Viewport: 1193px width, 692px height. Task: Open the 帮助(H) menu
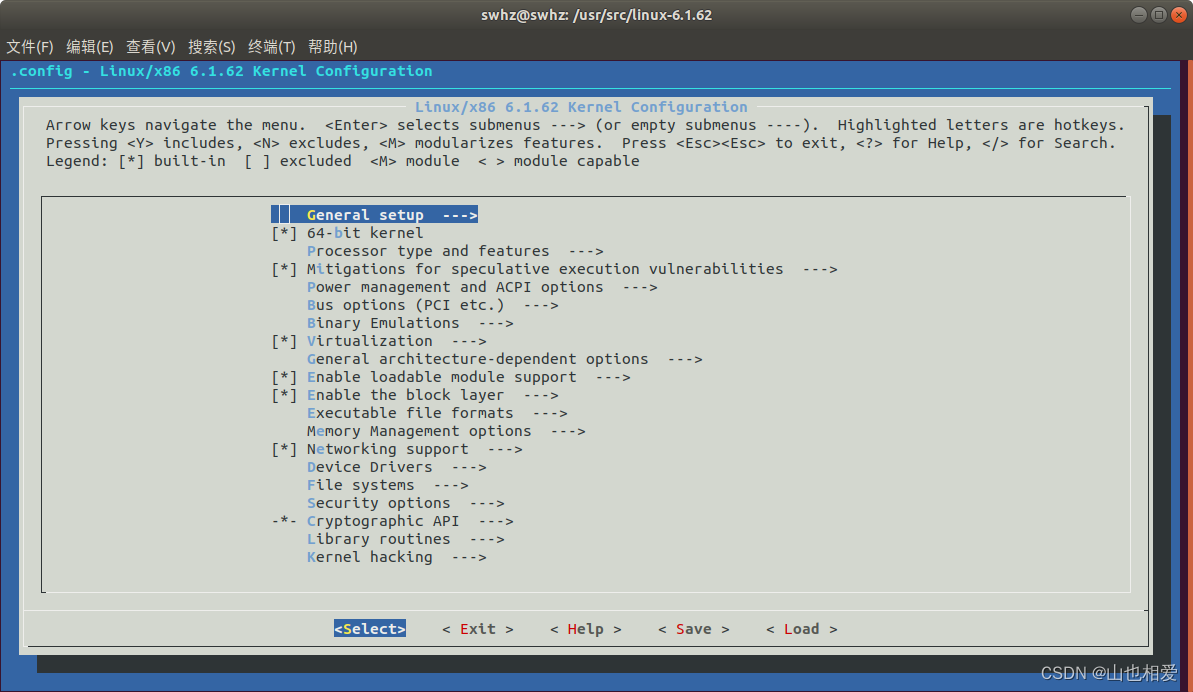click(332, 47)
